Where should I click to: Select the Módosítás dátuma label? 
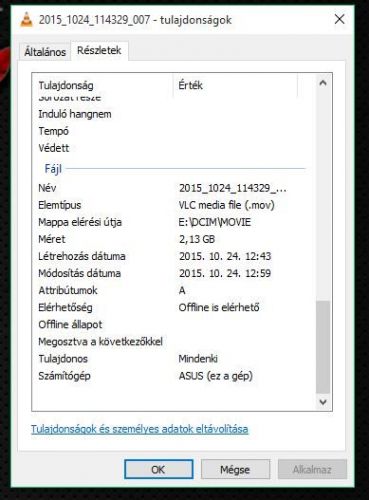coord(80,273)
